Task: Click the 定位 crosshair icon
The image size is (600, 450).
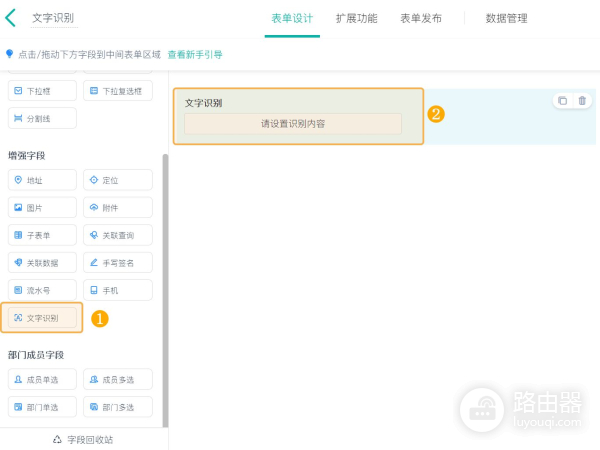Action: pyautogui.click(x=94, y=180)
